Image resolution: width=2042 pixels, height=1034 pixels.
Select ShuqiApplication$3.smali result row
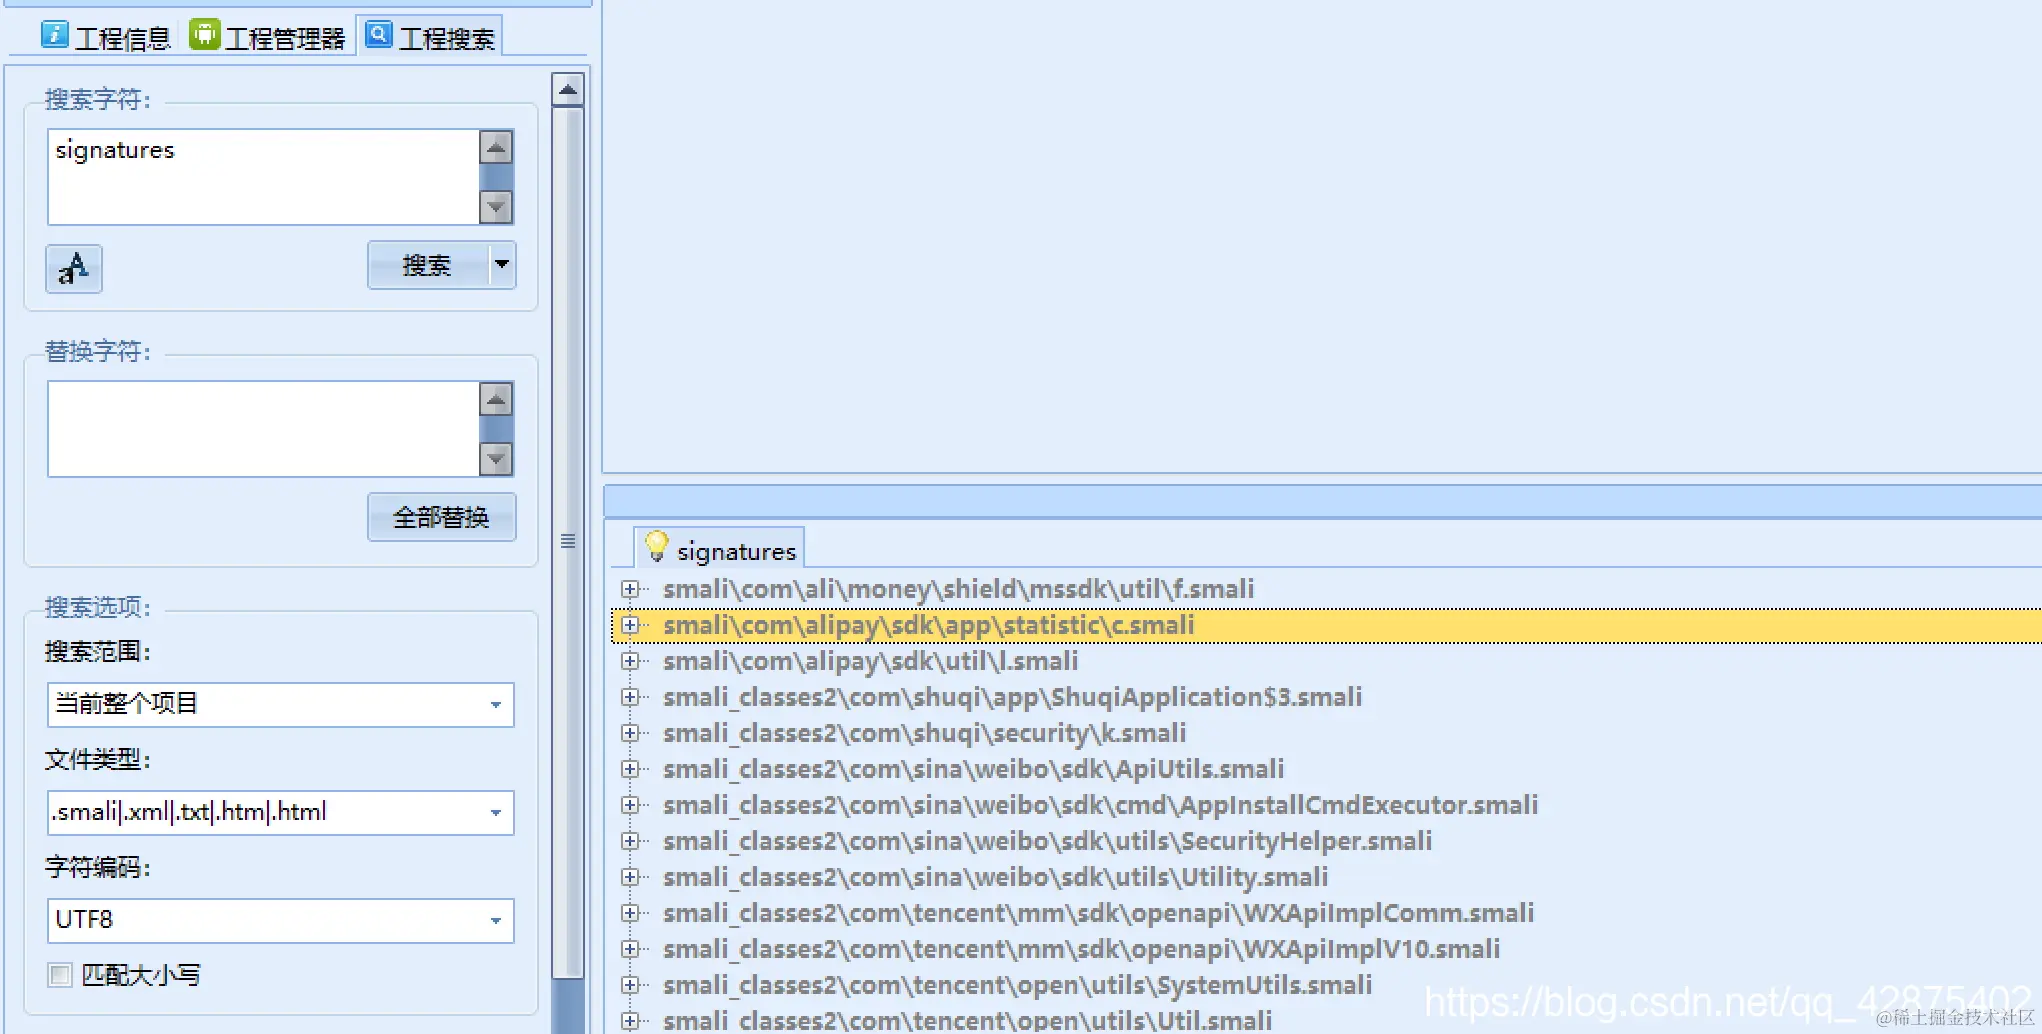[x=1012, y=697]
